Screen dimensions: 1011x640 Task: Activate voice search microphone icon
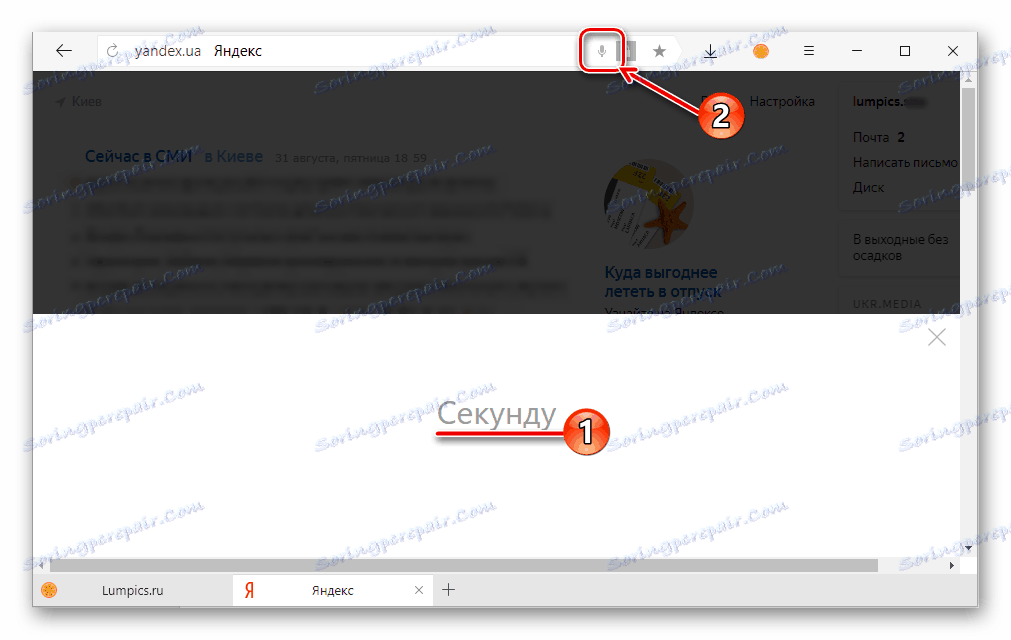[602, 51]
